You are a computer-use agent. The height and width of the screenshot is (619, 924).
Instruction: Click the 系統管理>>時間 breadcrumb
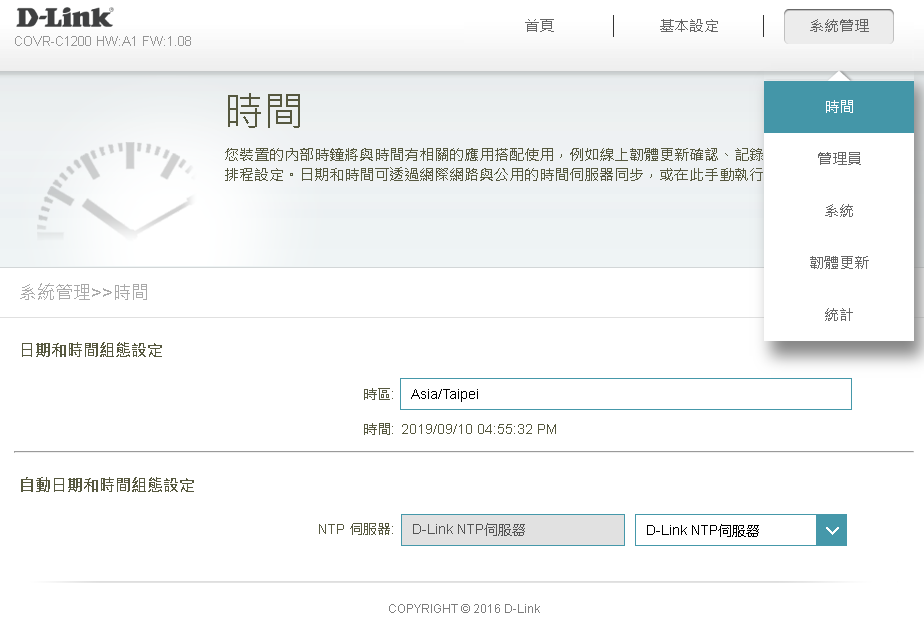84,293
